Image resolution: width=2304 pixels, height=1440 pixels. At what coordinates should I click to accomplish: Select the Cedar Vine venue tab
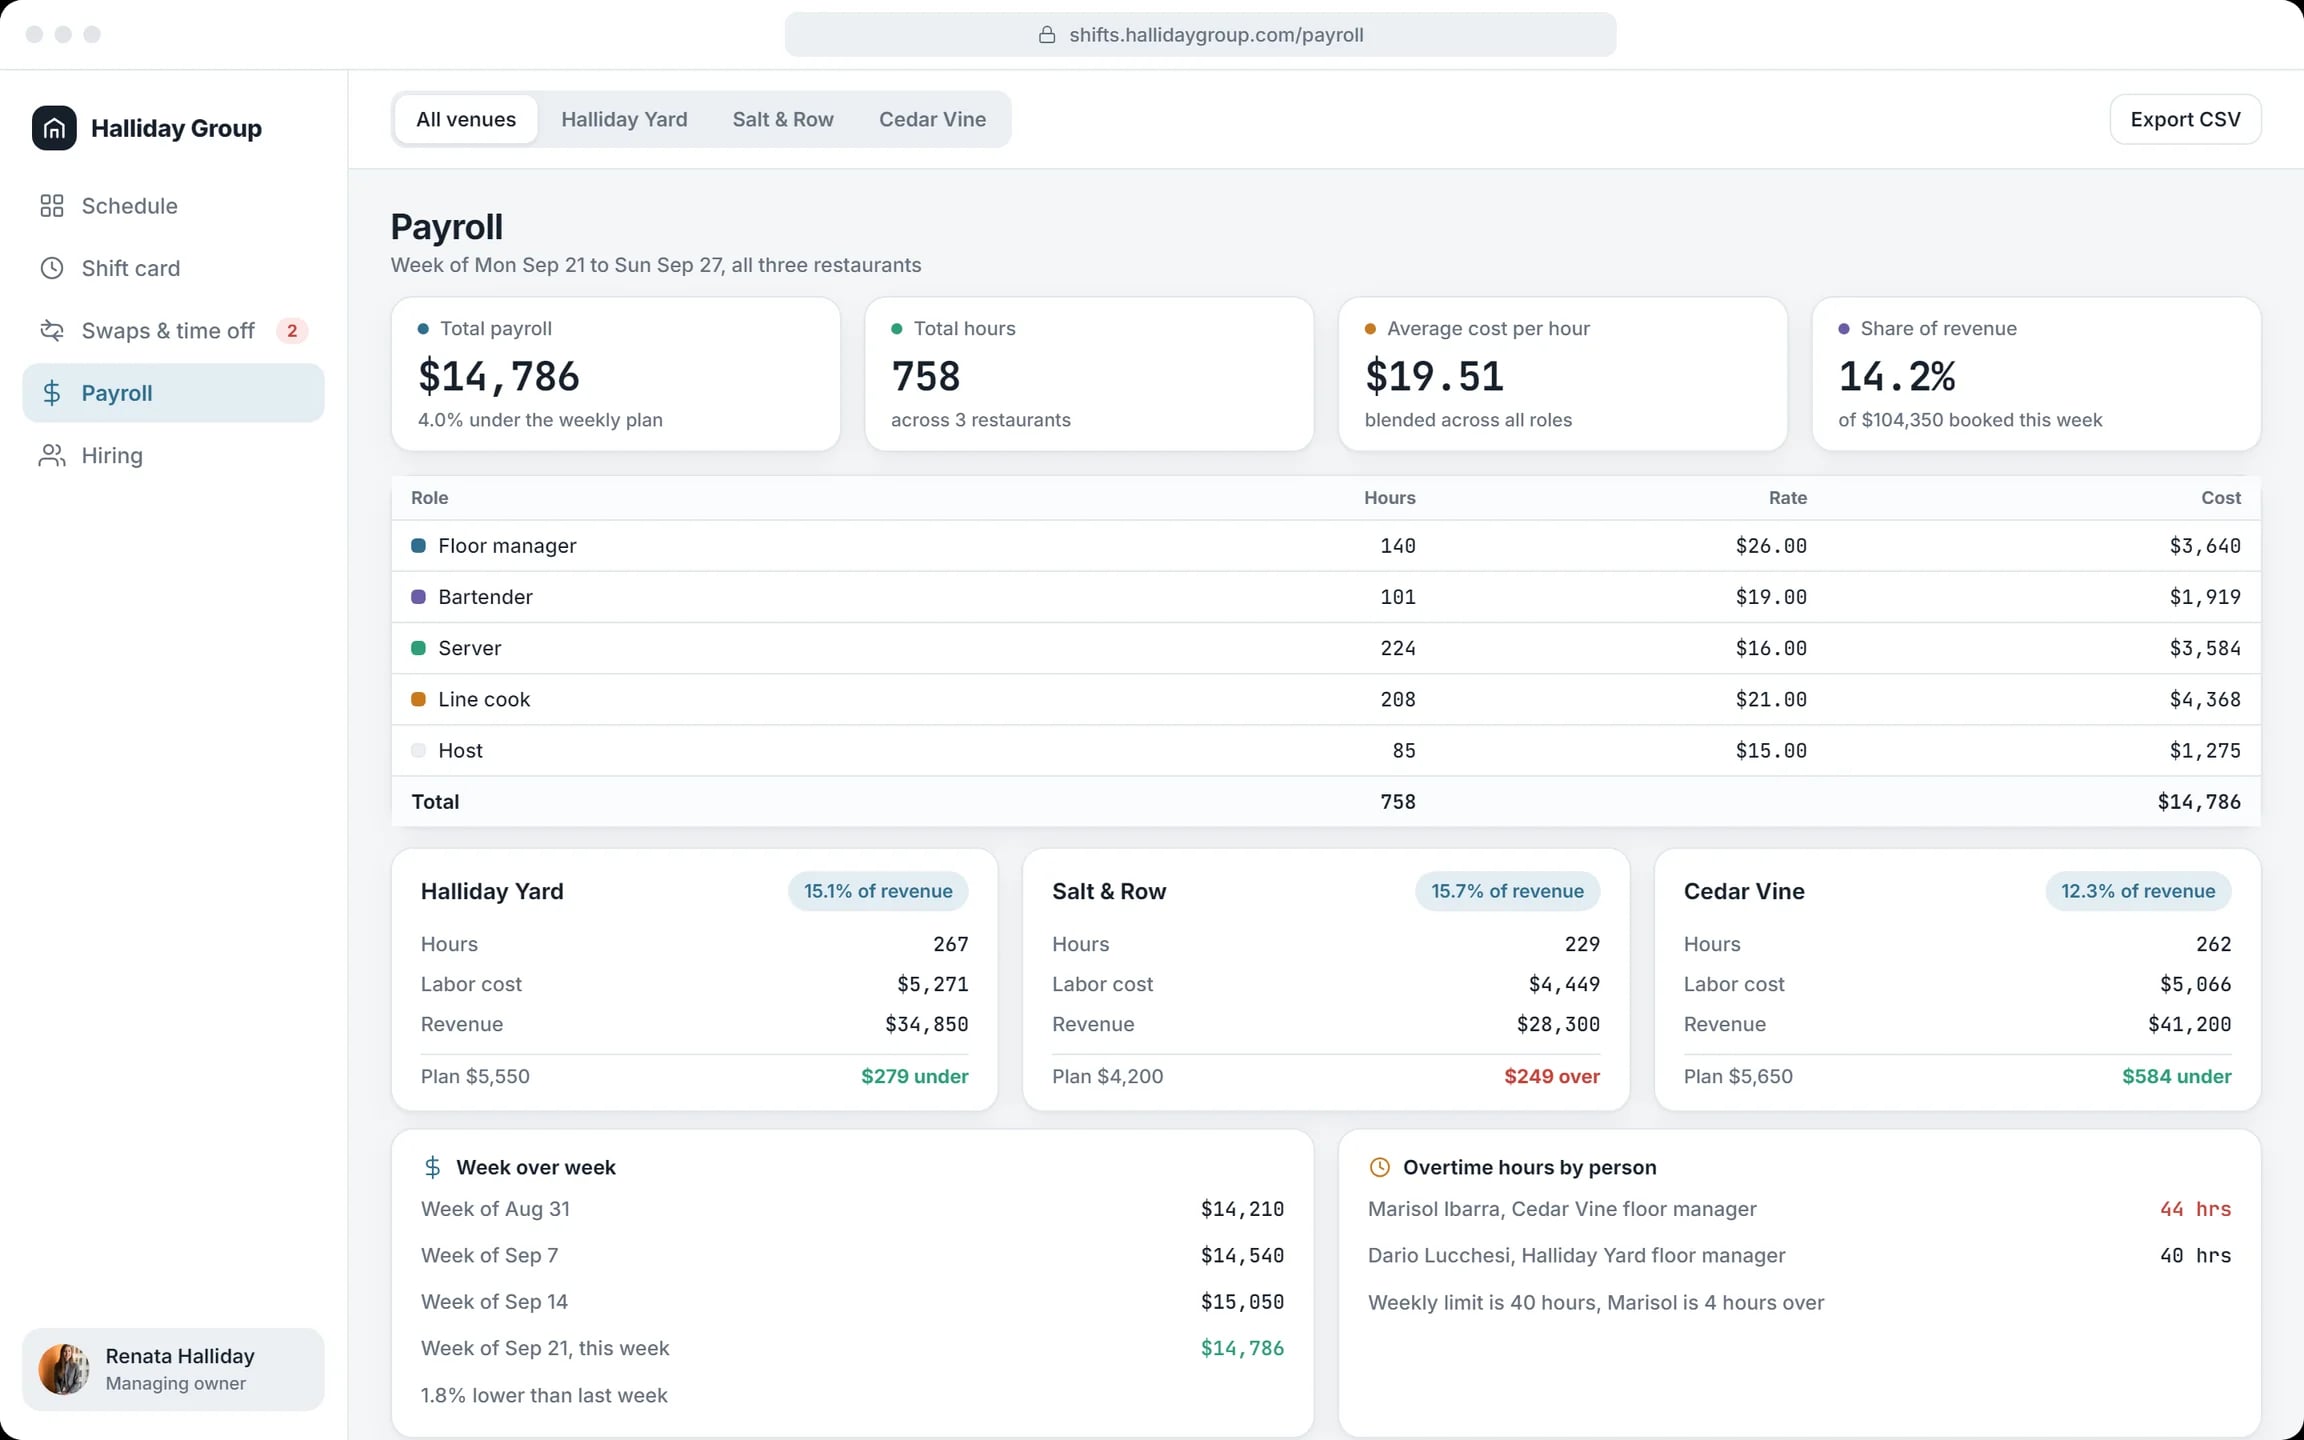(x=932, y=119)
